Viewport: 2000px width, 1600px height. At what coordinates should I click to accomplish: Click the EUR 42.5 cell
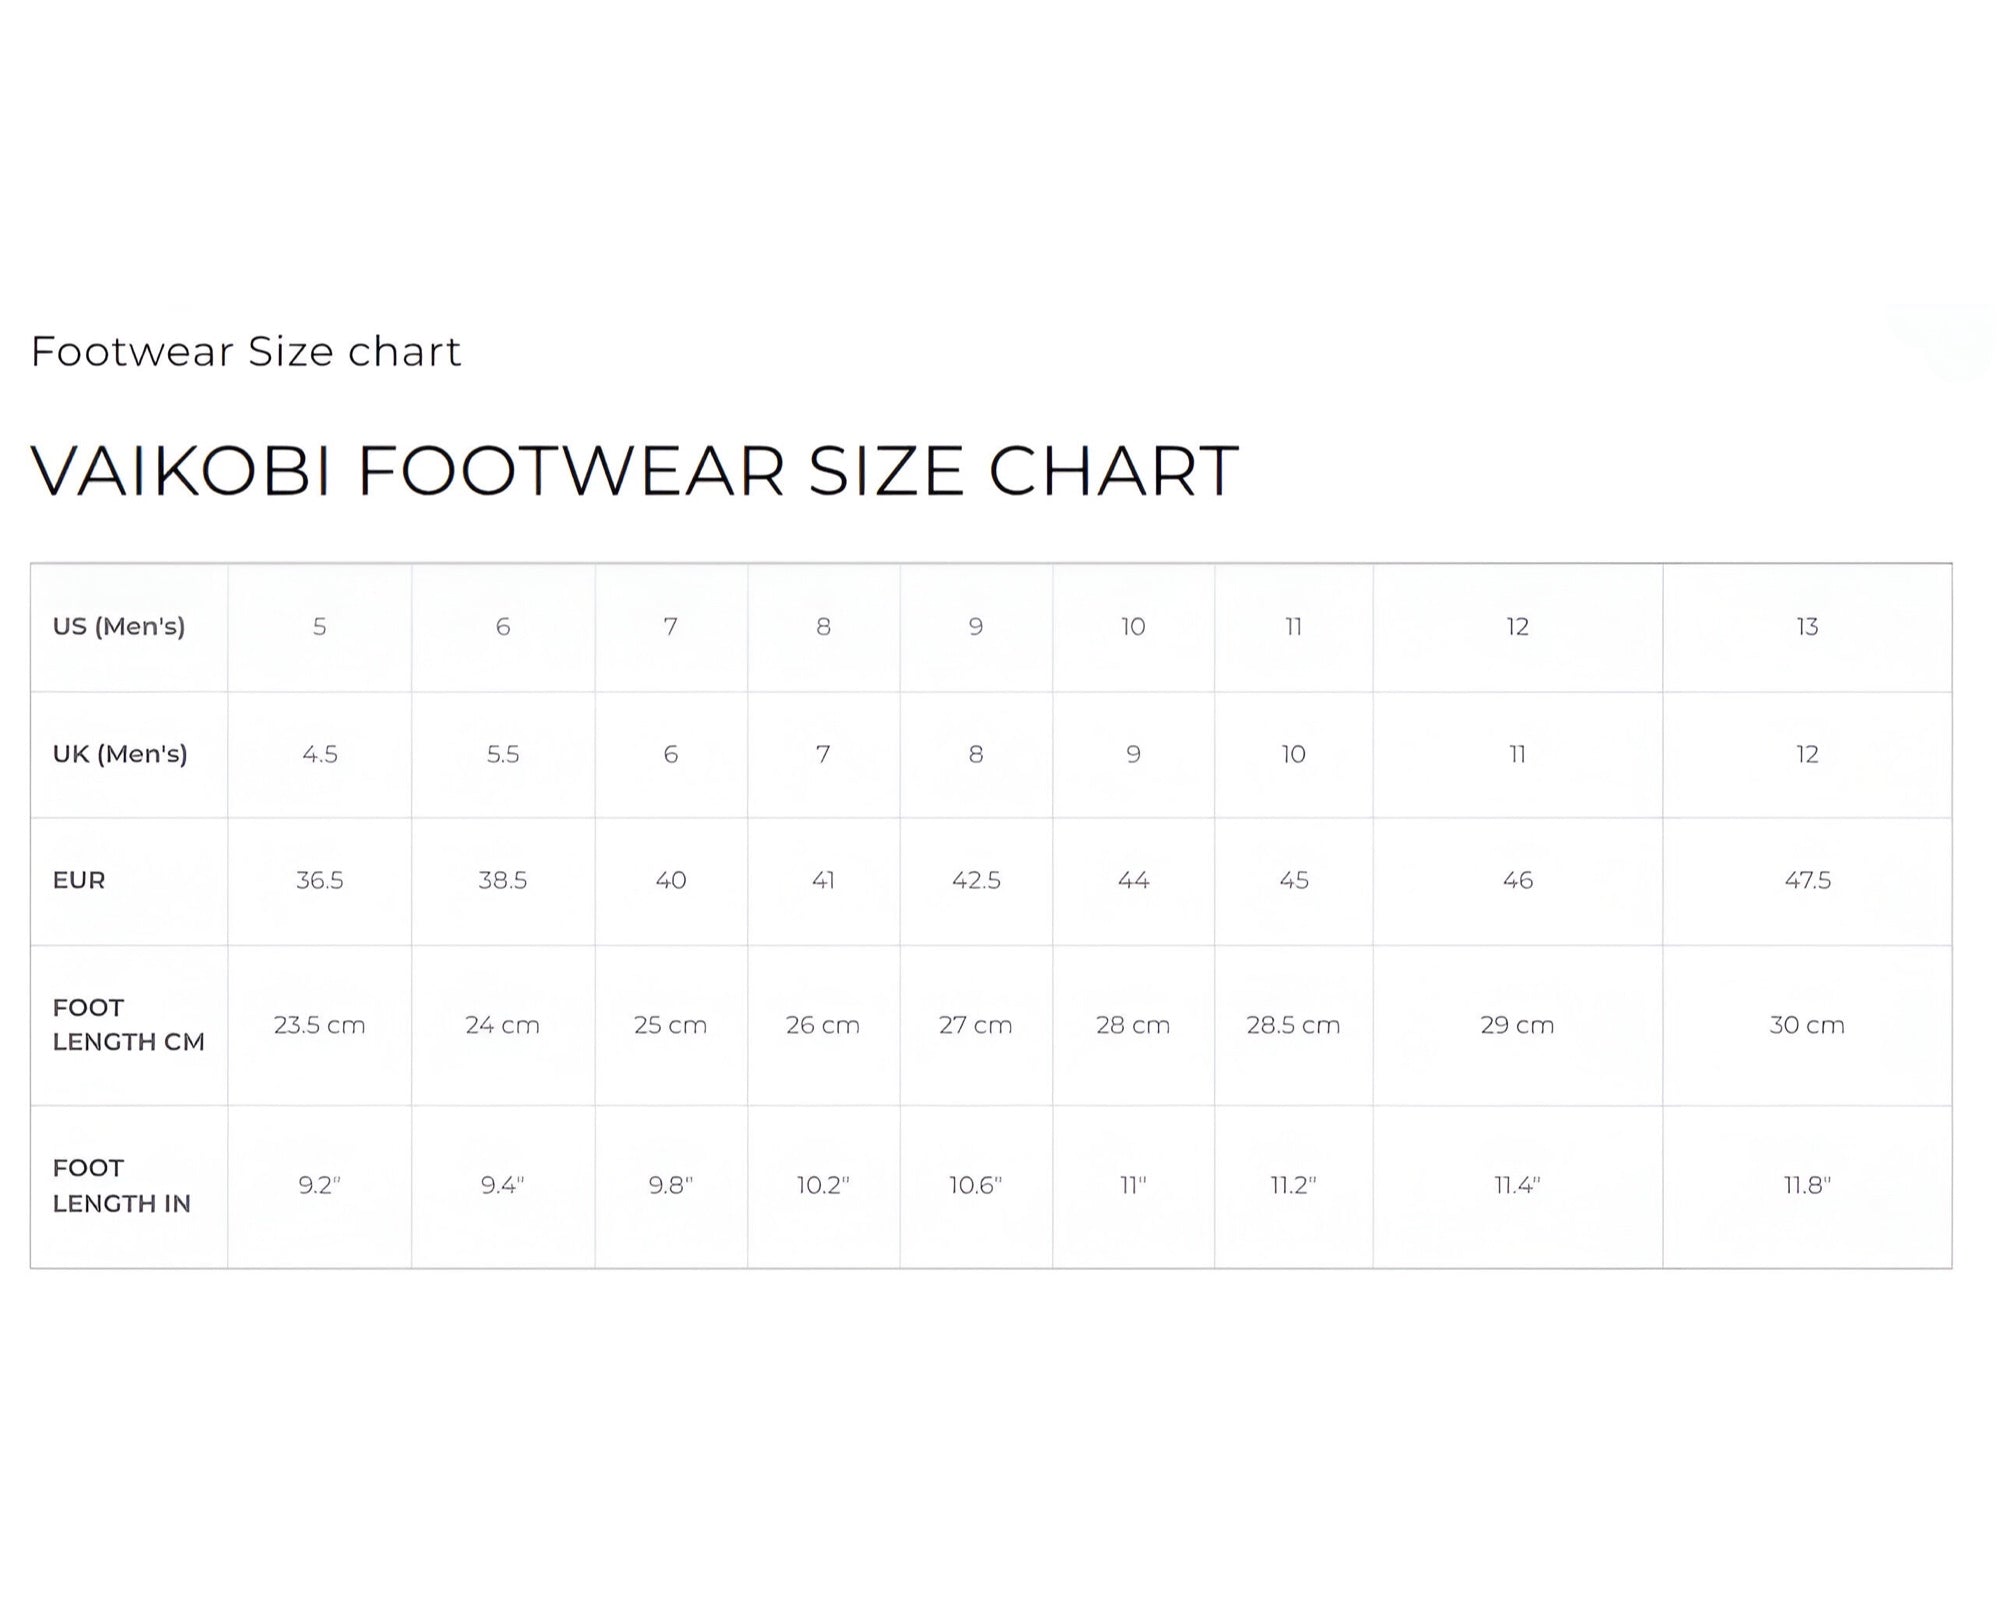click(975, 880)
